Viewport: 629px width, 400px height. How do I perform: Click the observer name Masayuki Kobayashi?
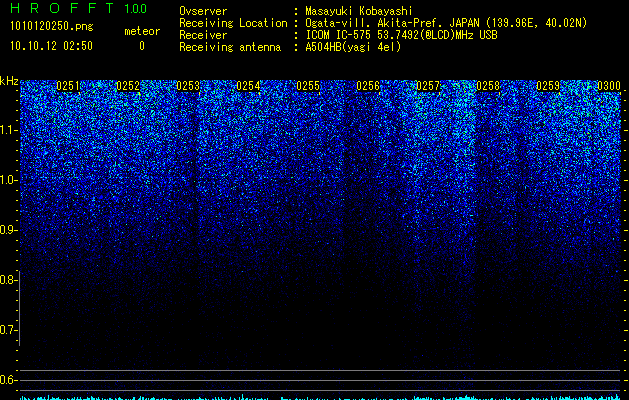(x=359, y=11)
